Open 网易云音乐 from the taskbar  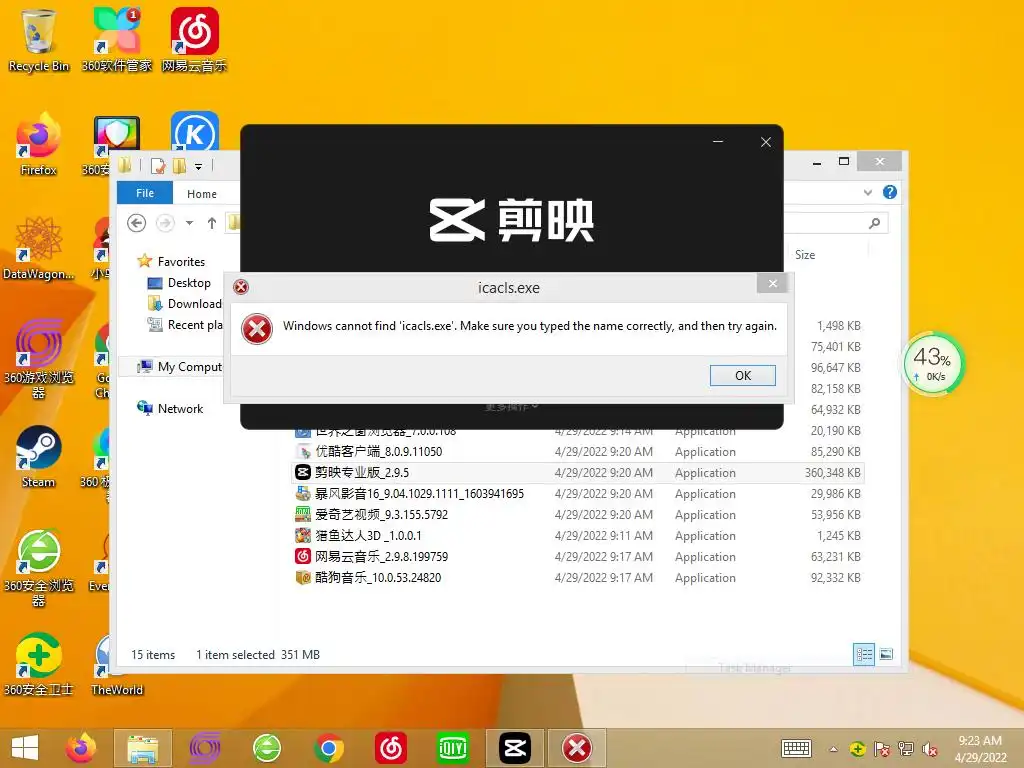pyautogui.click(x=391, y=748)
